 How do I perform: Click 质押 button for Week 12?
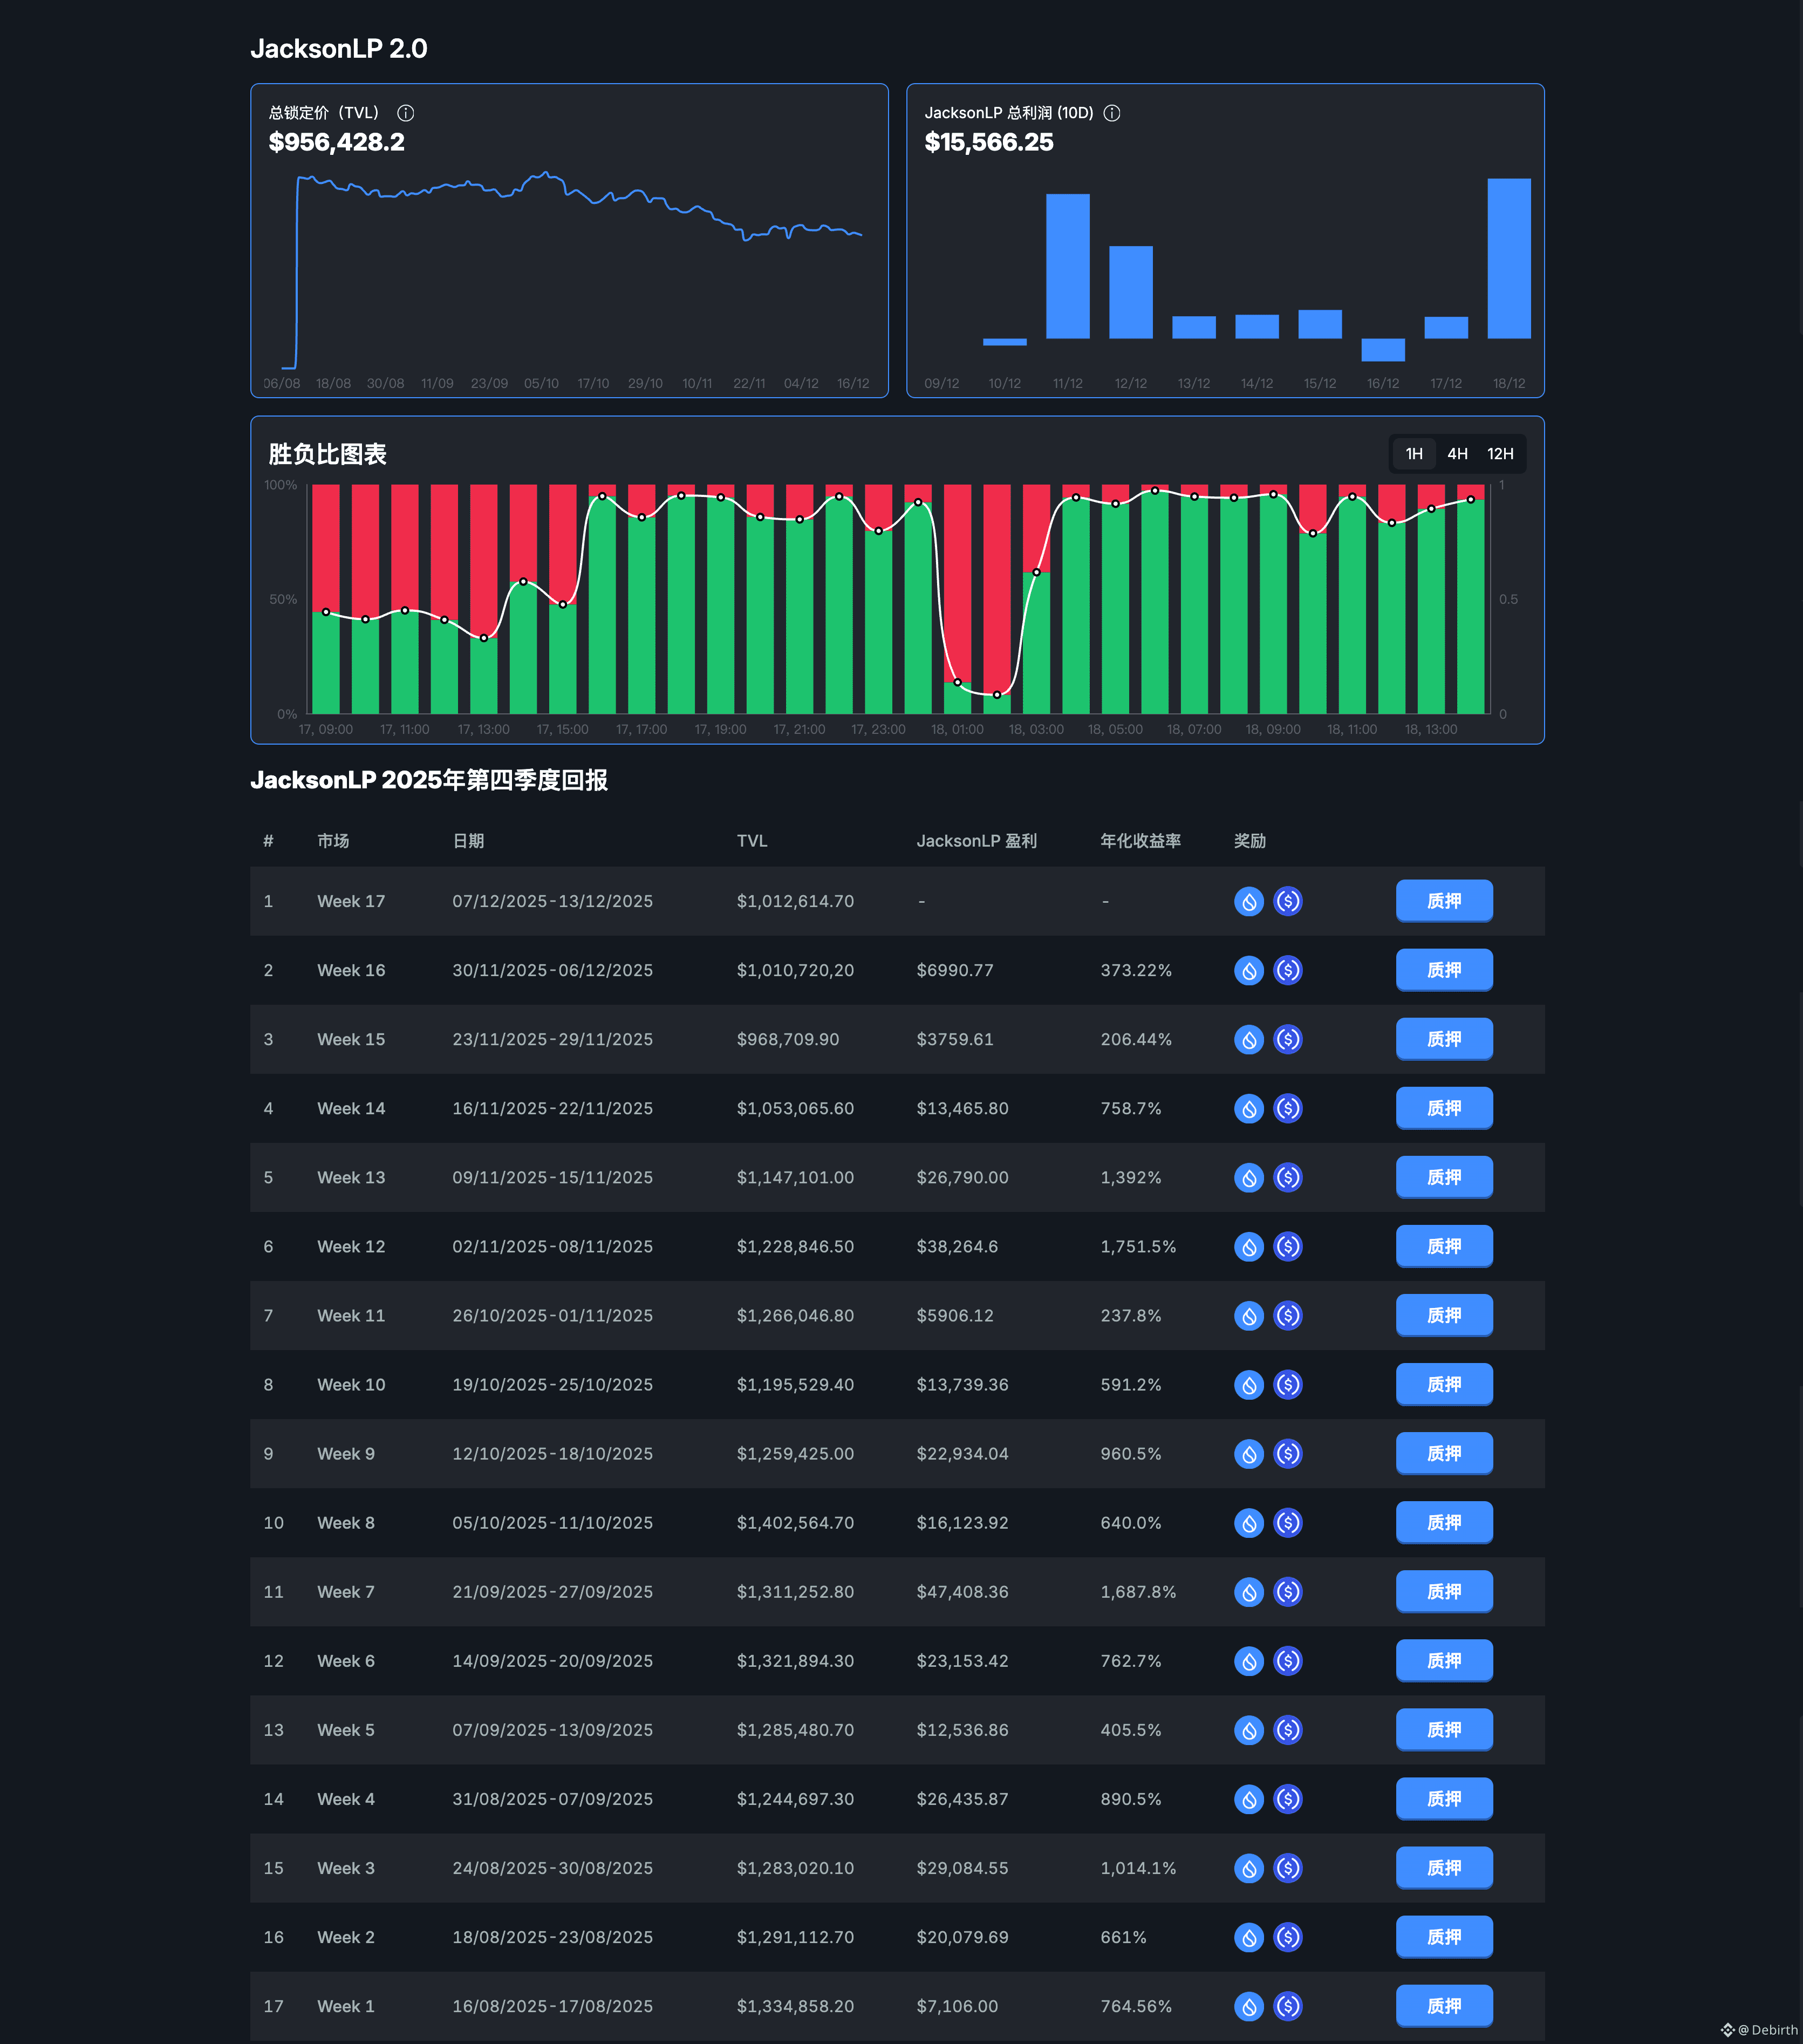coord(1443,1246)
